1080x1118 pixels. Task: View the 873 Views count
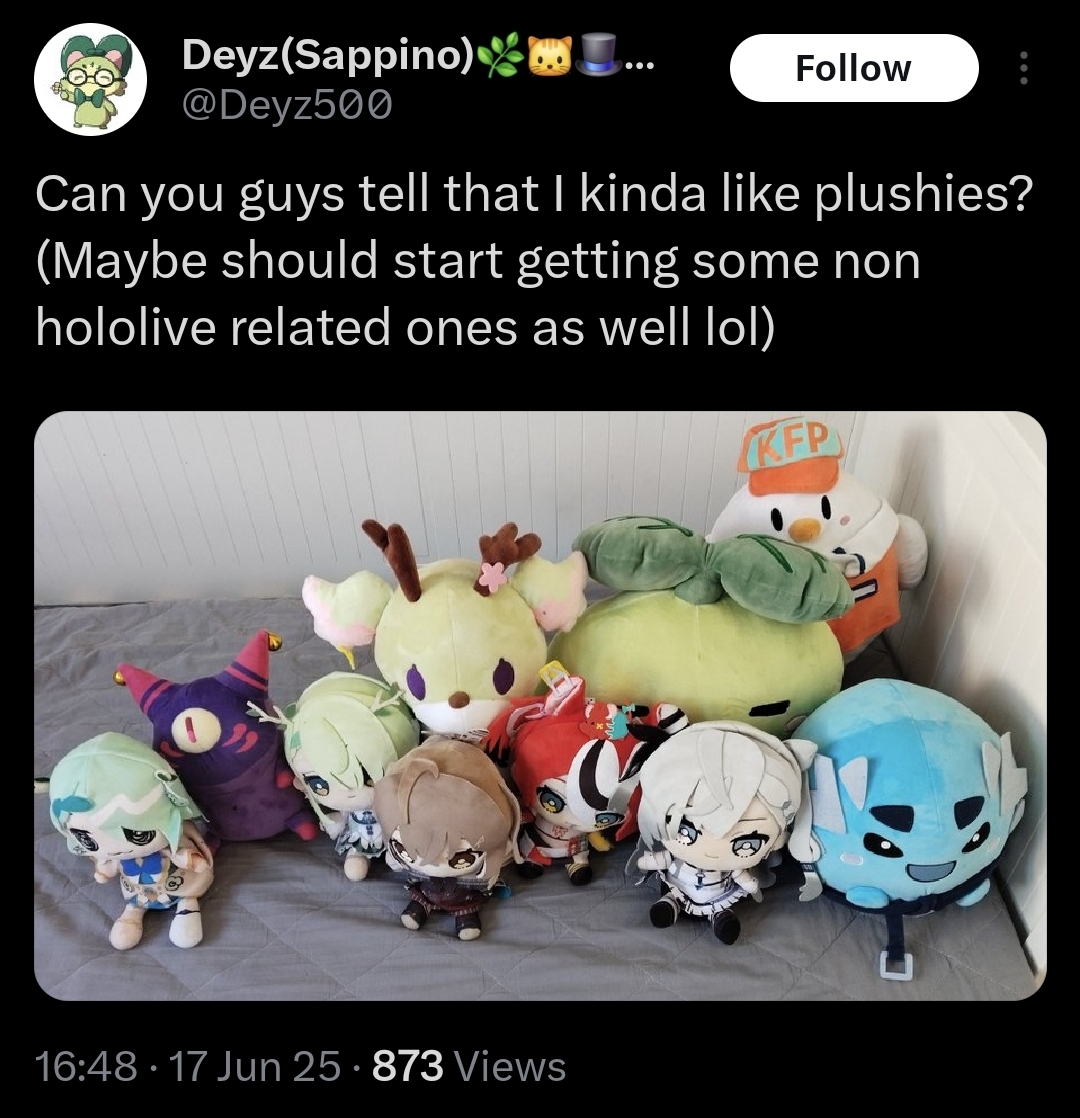coord(469,1066)
